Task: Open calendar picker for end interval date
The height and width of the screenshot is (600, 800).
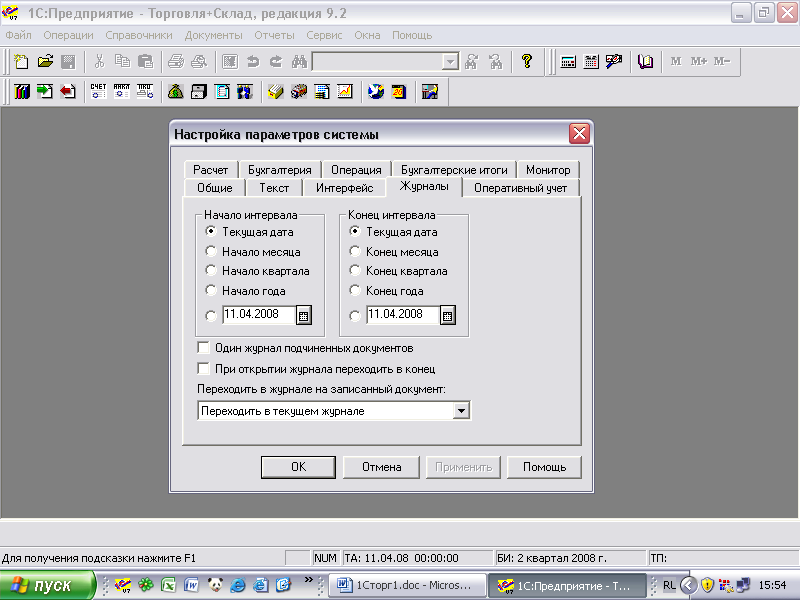Action: coord(447,315)
